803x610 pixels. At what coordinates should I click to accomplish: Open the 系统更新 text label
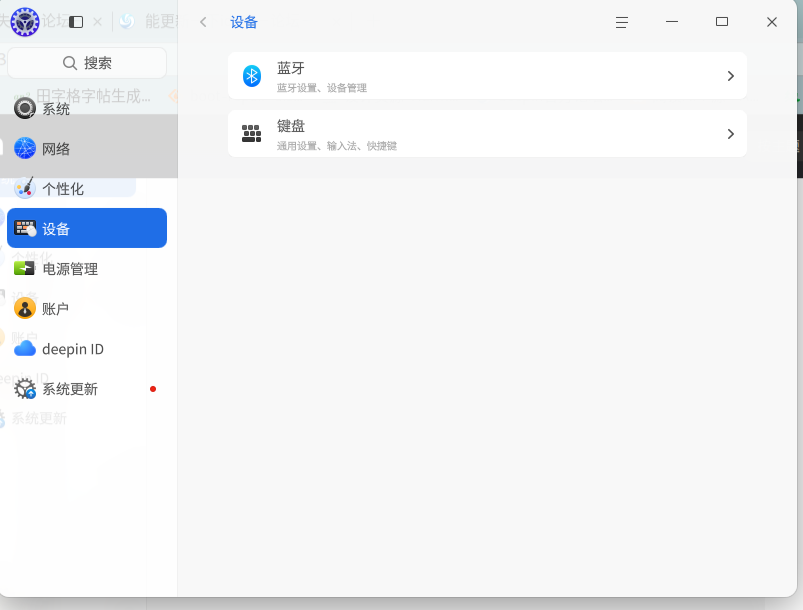pos(70,389)
